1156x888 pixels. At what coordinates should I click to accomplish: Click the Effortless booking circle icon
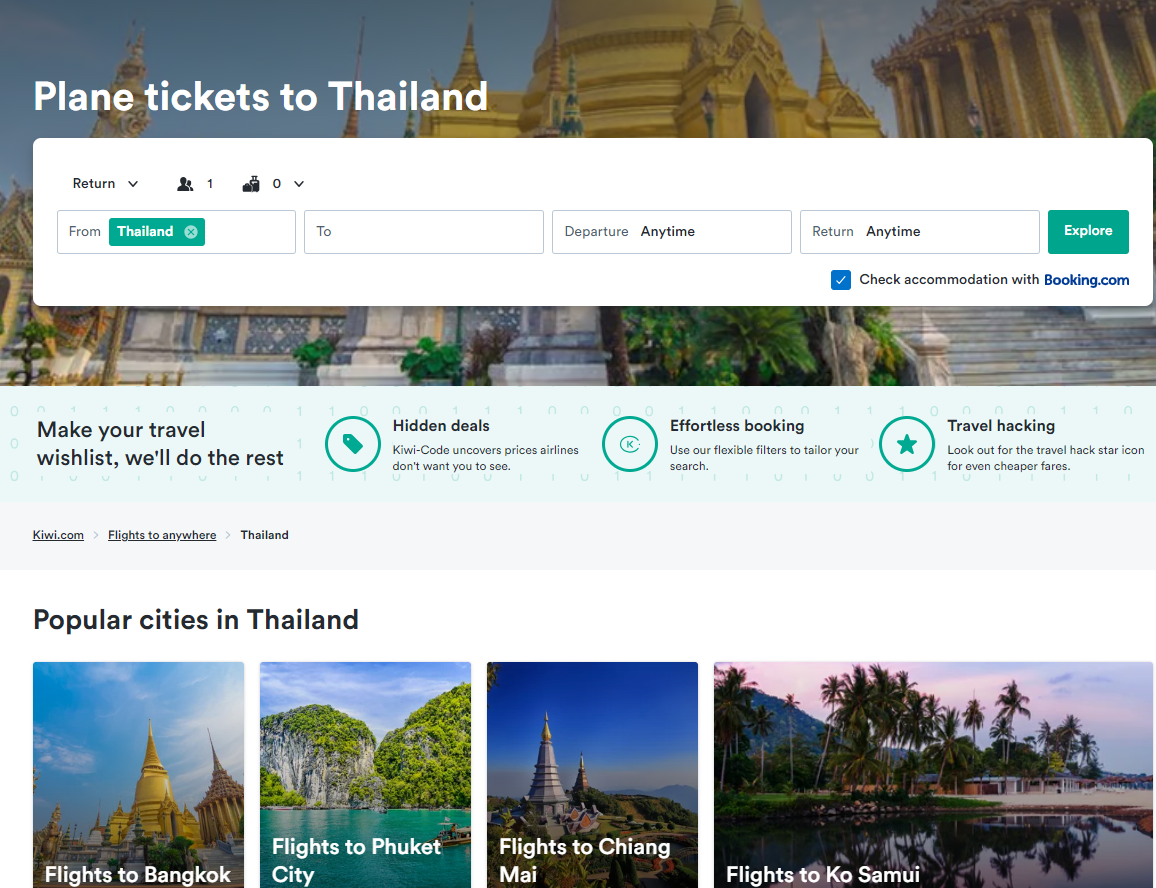630,444
